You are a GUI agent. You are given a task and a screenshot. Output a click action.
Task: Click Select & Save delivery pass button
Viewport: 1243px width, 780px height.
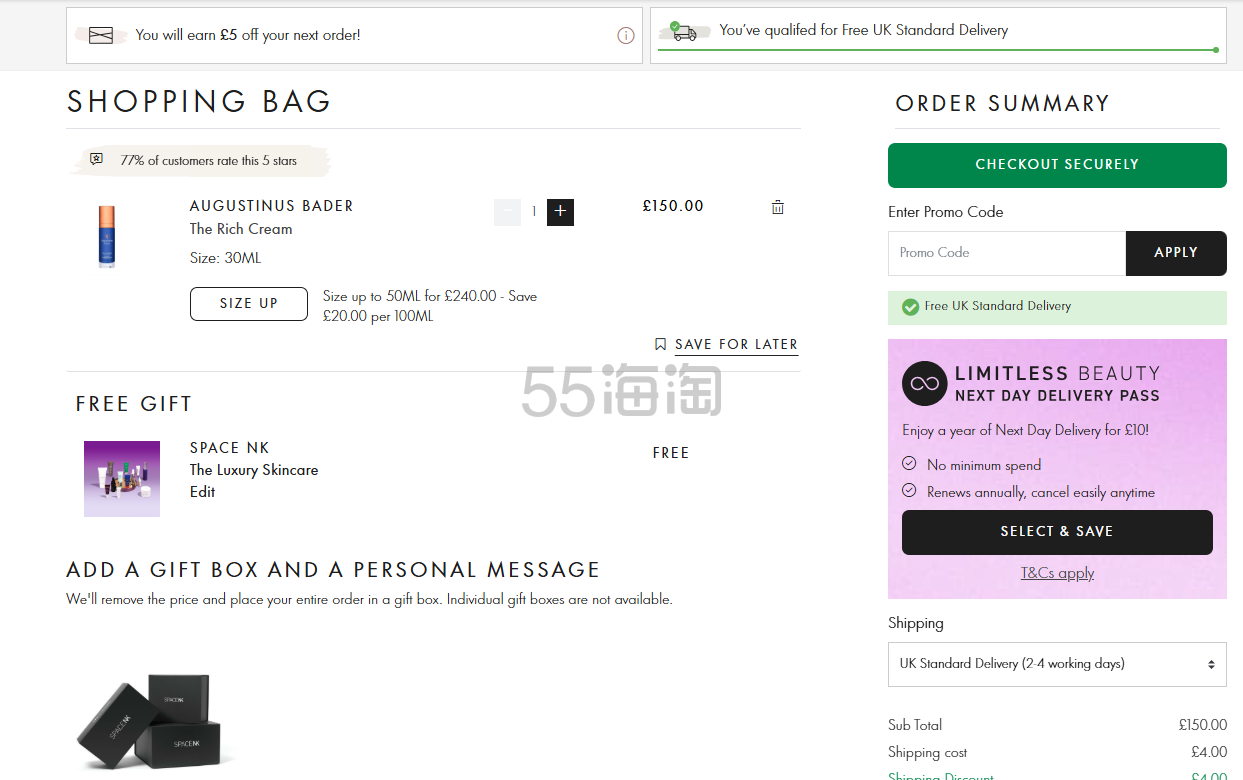pyautogui.click(x=1057, y=532)
